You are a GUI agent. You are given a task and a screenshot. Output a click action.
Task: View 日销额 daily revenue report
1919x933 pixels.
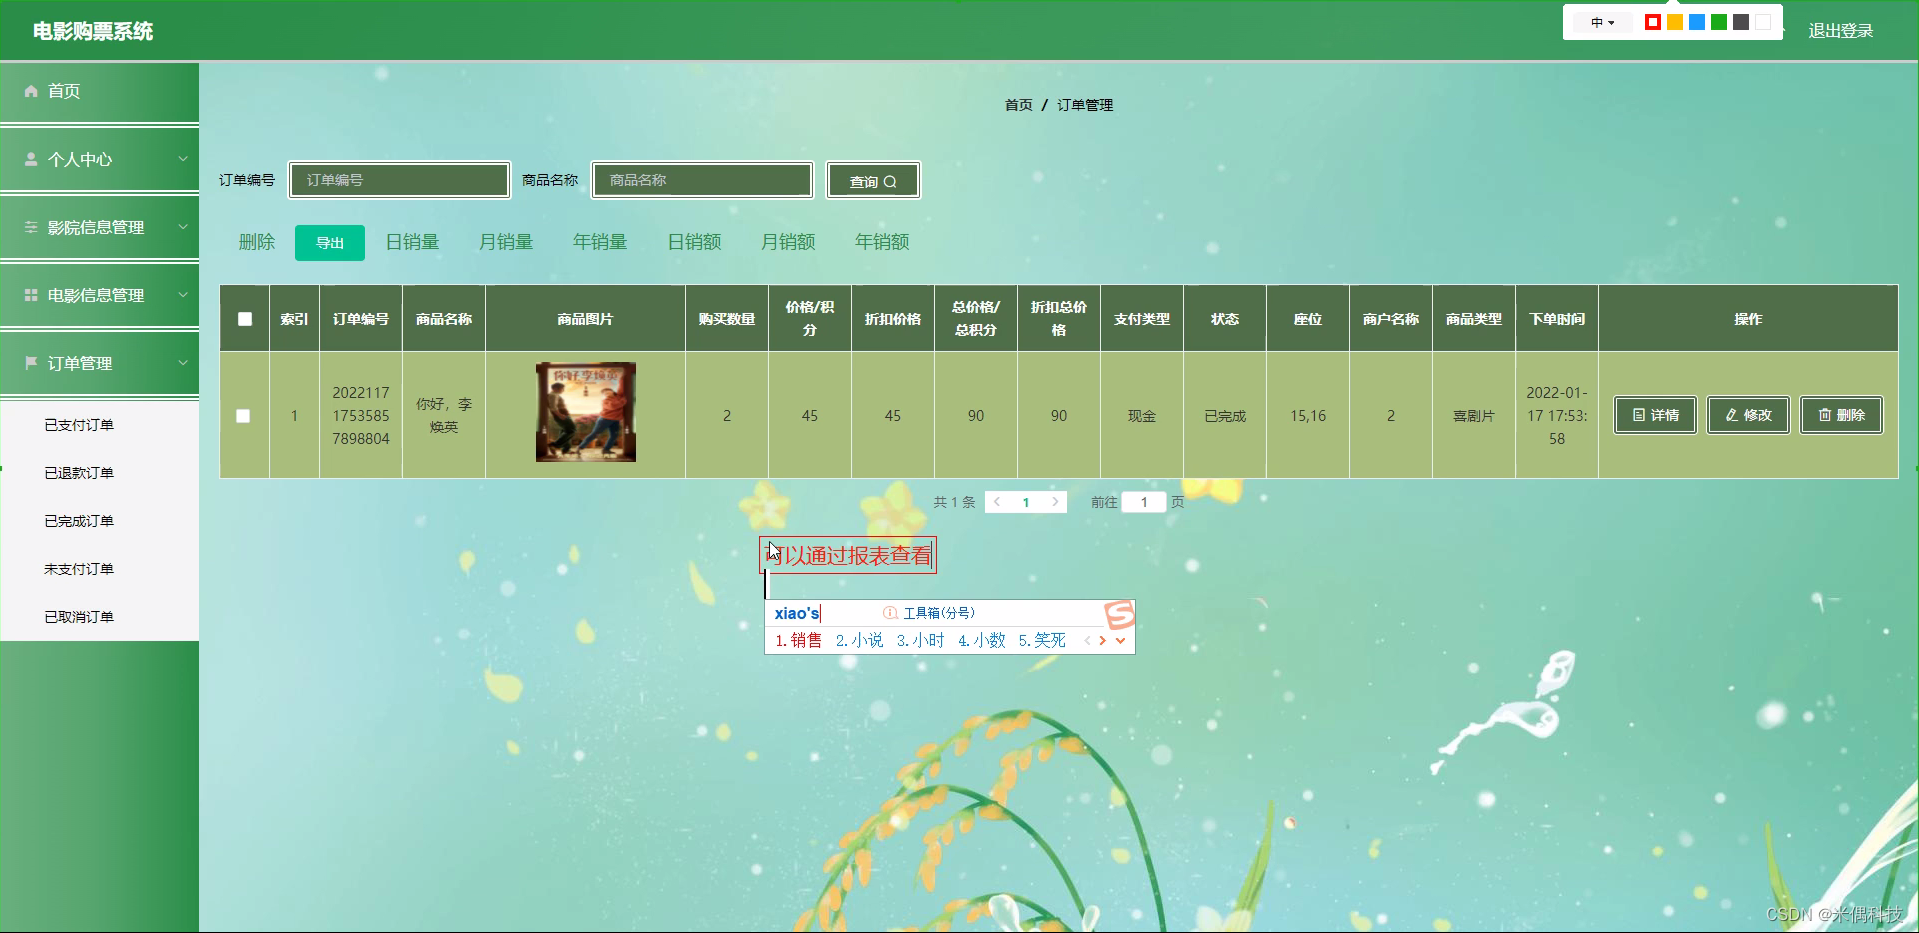[694, 242]
